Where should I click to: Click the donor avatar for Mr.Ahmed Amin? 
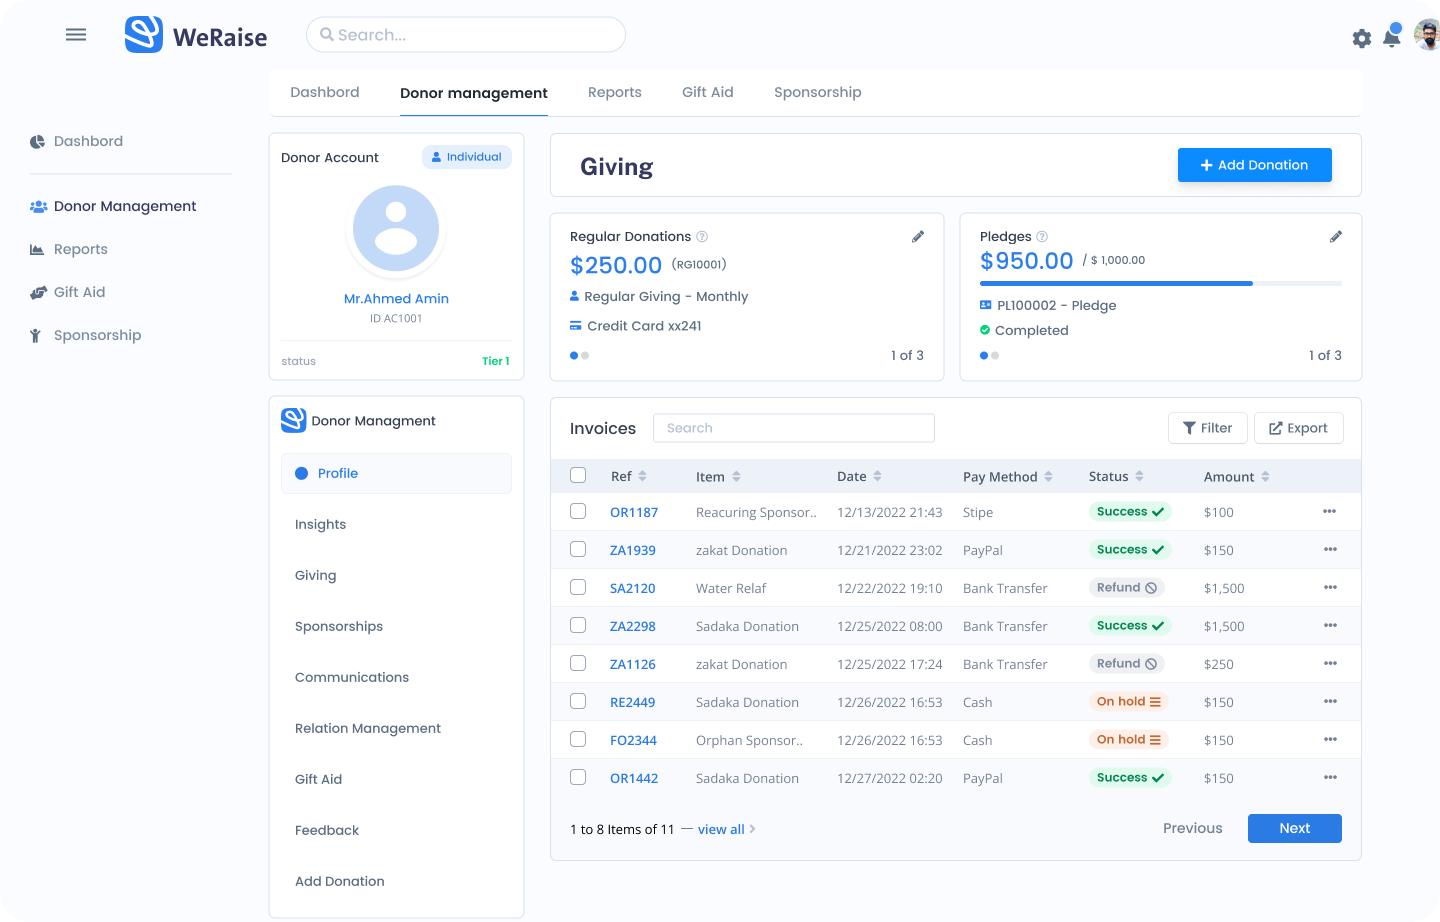(396, 229)
